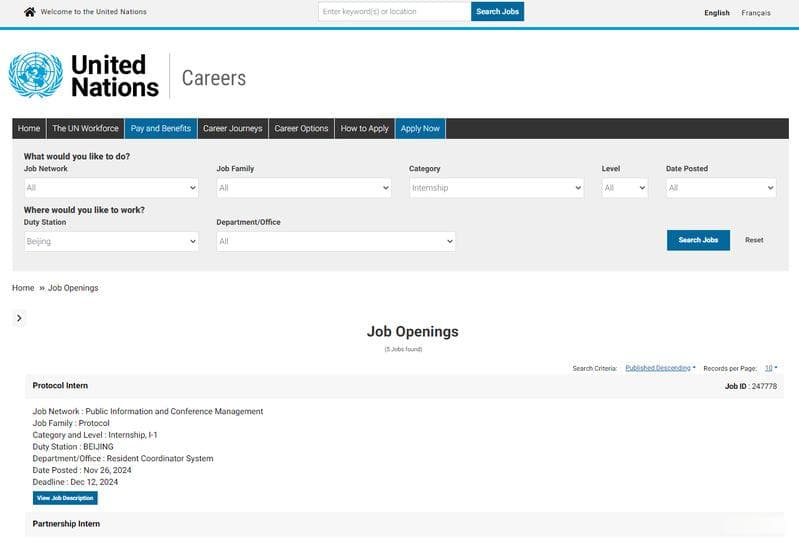This screenshot has width=799, height=543.
Task: Reset the search filters
Action: coord(754,240)
